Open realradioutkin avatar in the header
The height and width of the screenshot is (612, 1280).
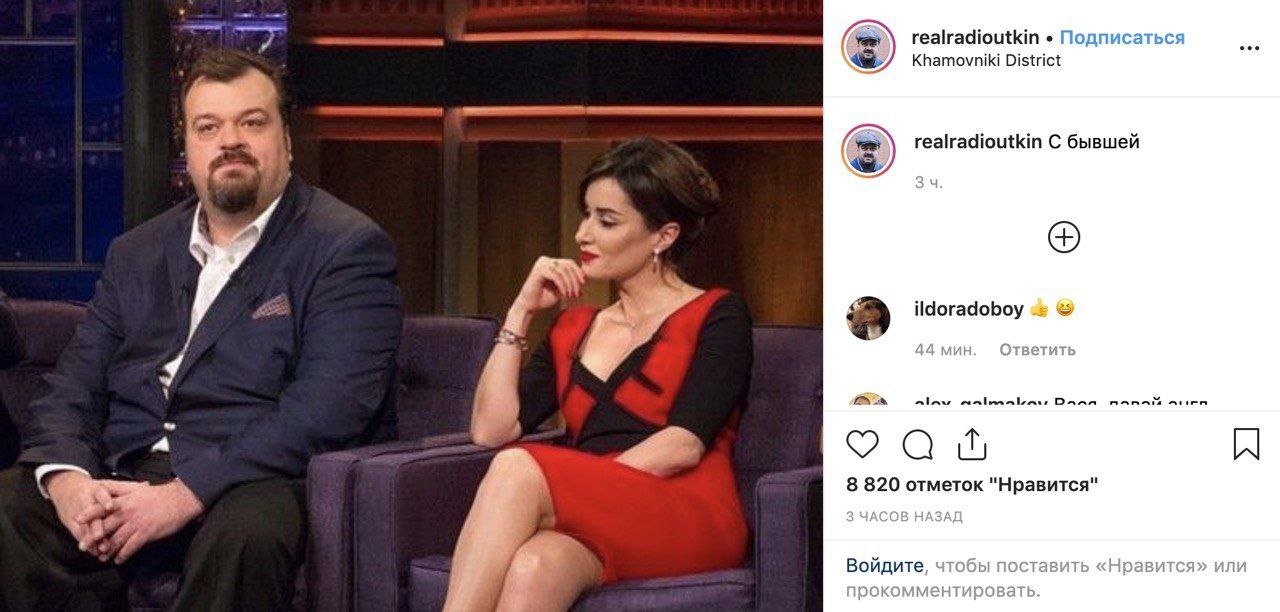tap(868, 47)
